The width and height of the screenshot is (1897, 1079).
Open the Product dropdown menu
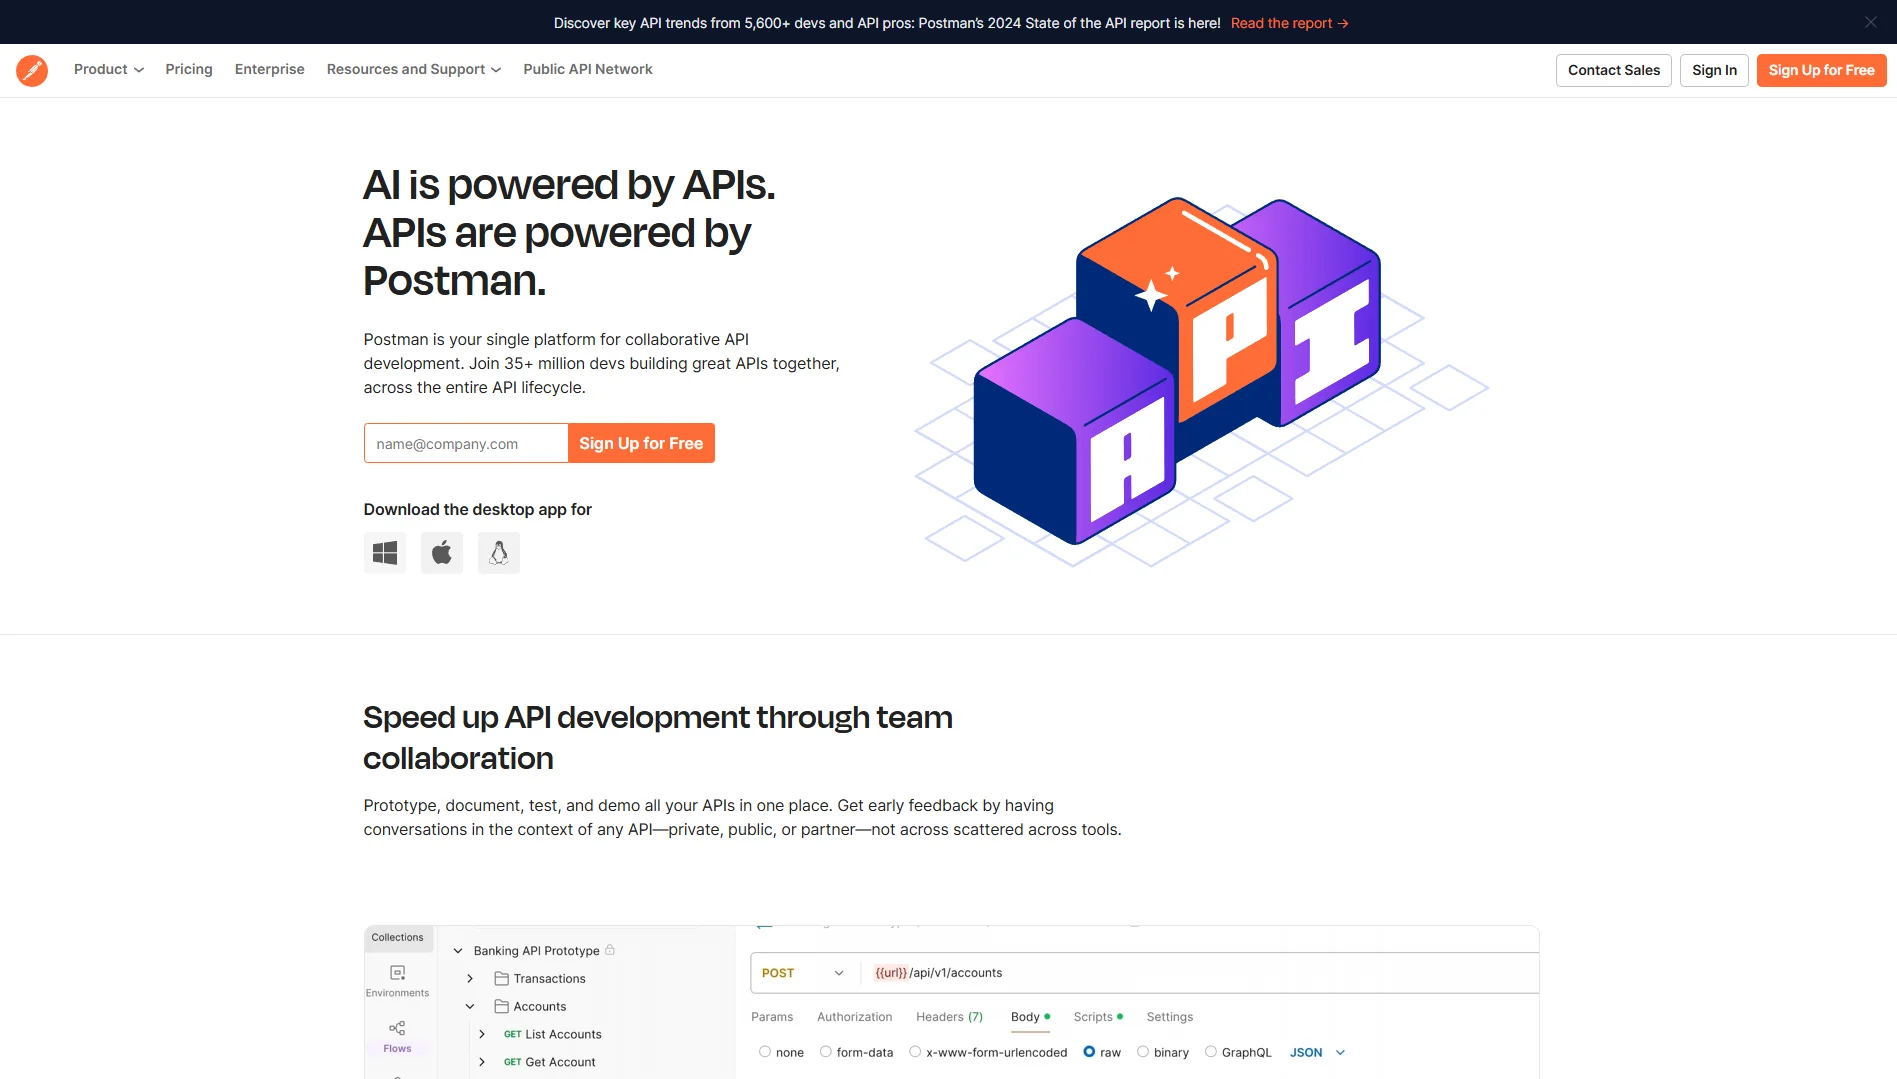pos(109,69)
